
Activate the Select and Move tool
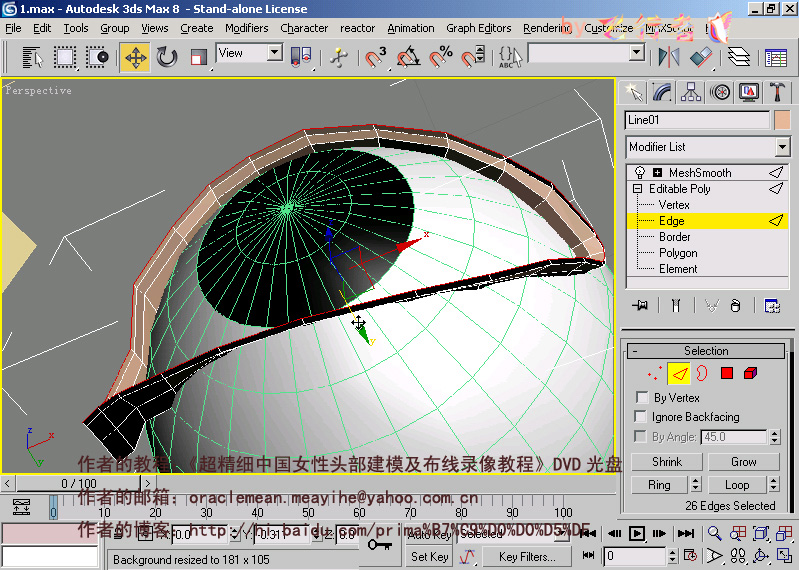pos(135,57)
